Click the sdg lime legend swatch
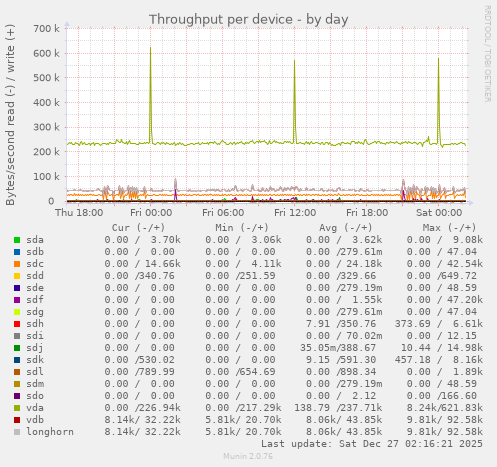The width and height of the screenshot is (497, 467). click(x=17, y=312)
